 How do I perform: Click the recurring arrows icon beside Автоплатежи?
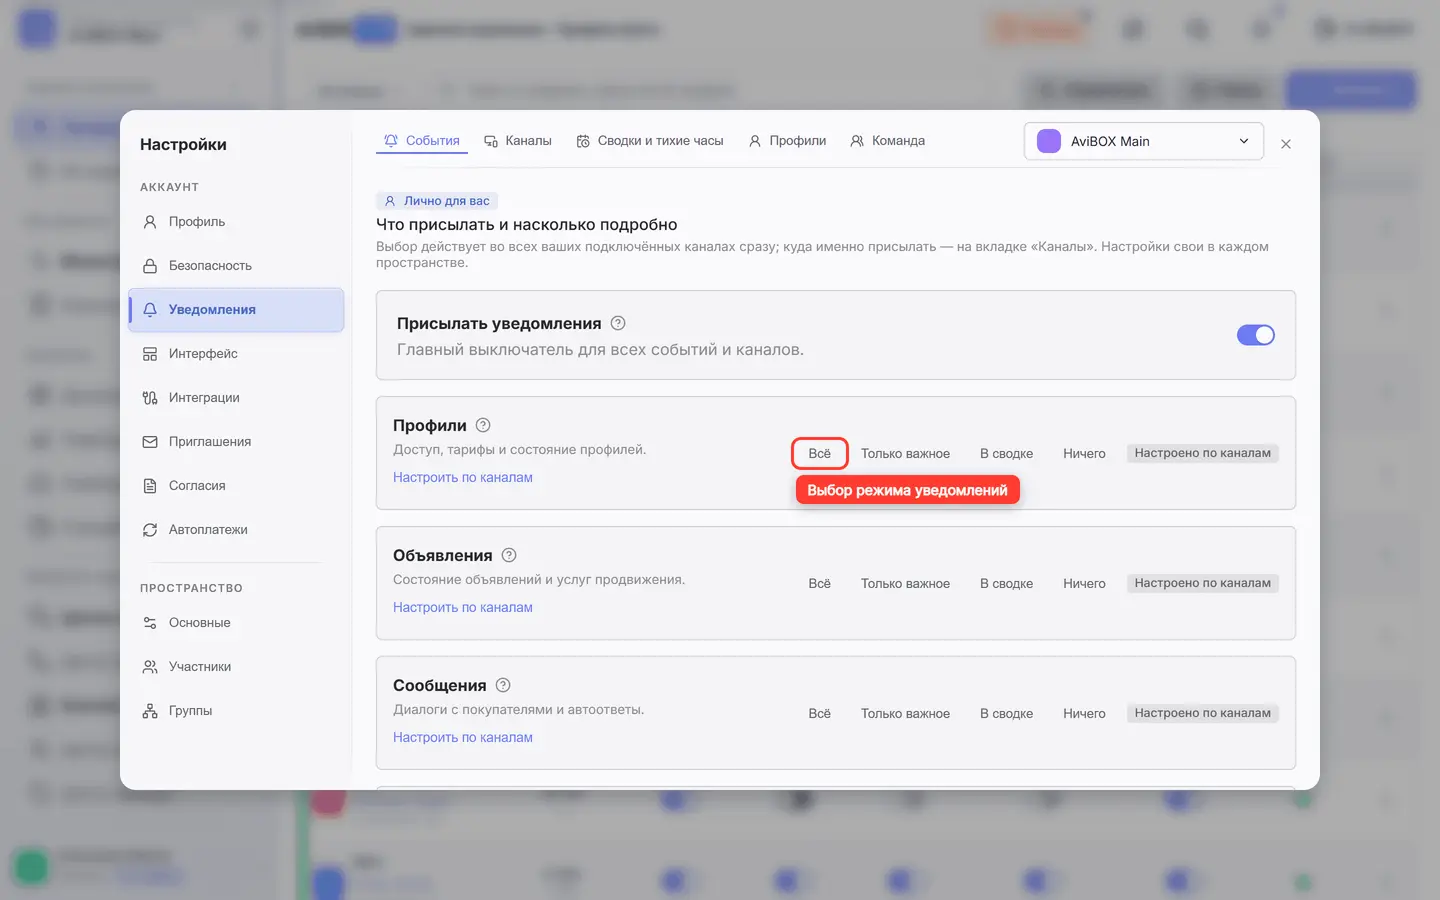[150, 530]
